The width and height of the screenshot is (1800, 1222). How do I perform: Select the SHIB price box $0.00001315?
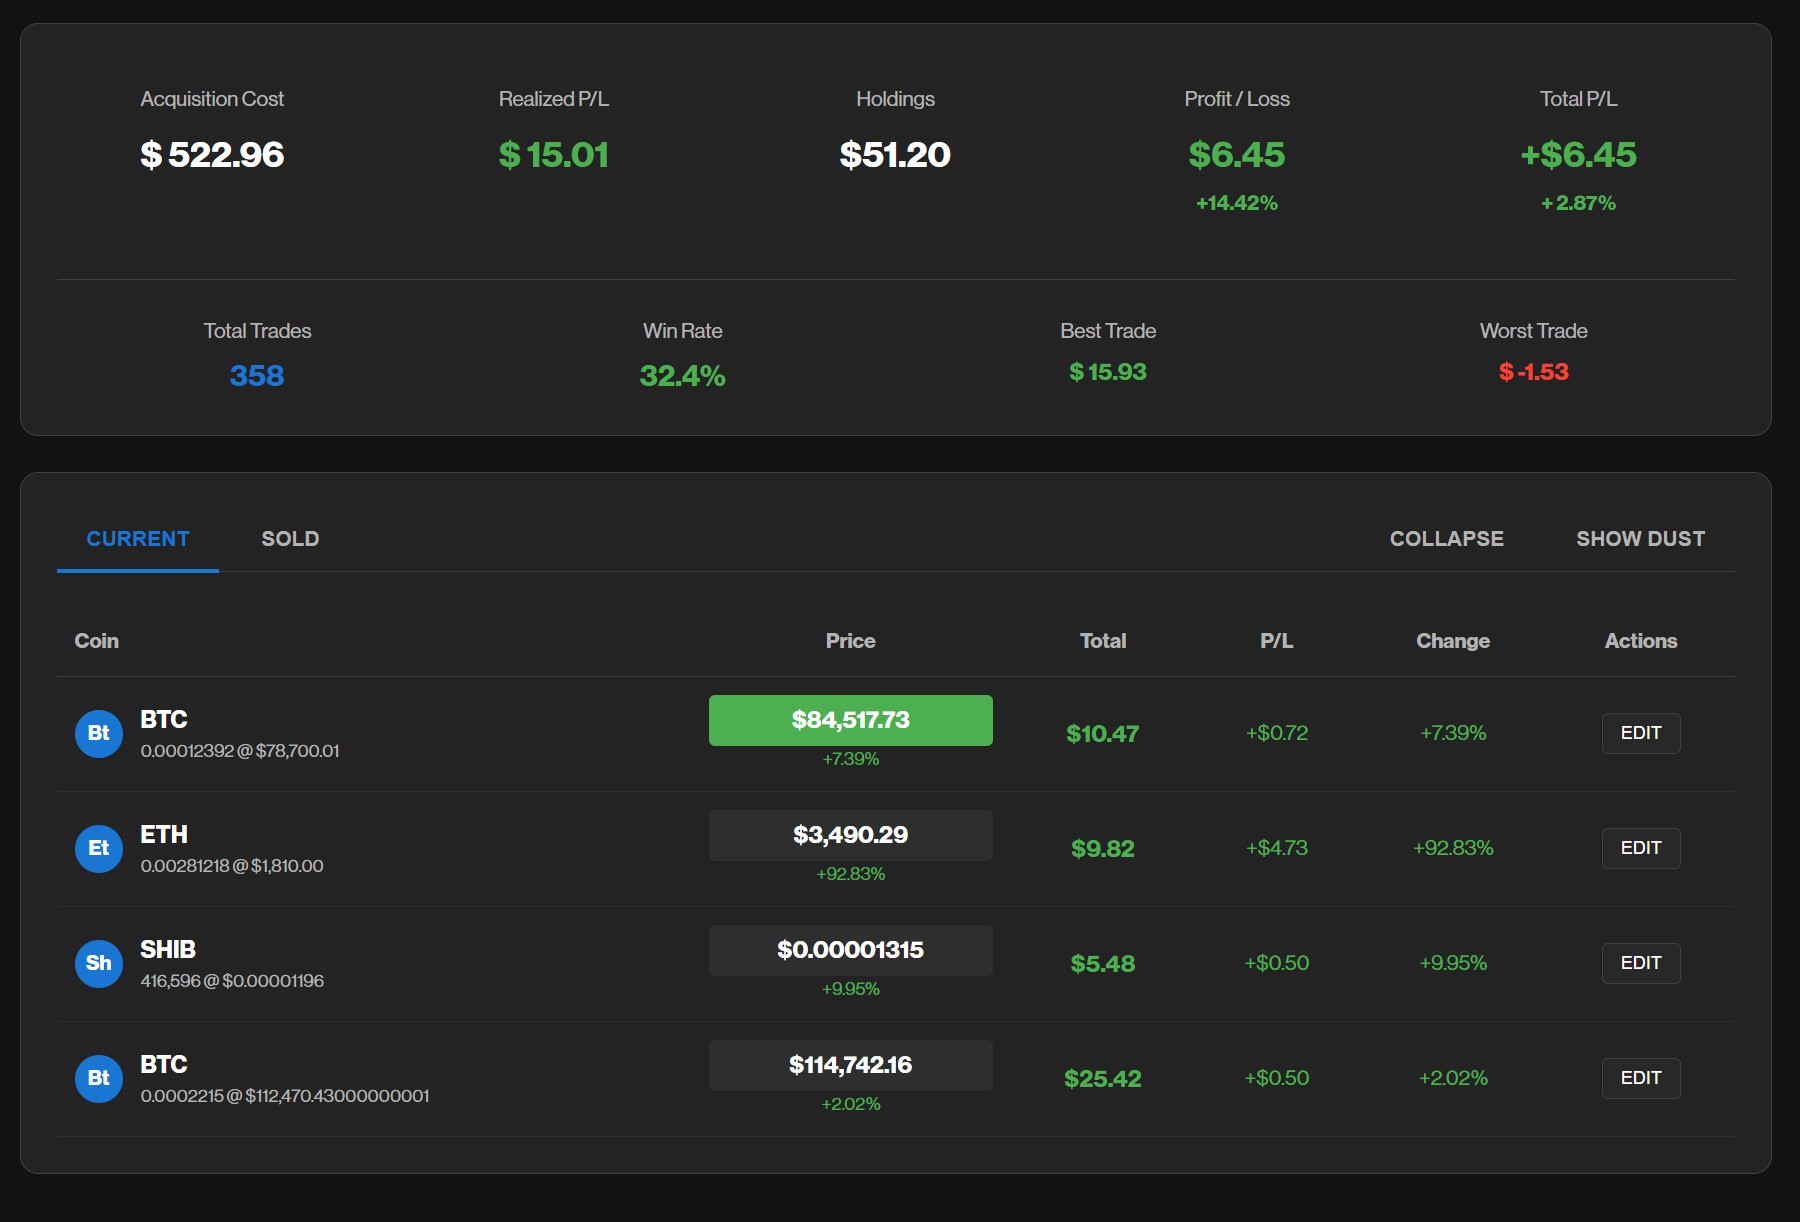850,950
